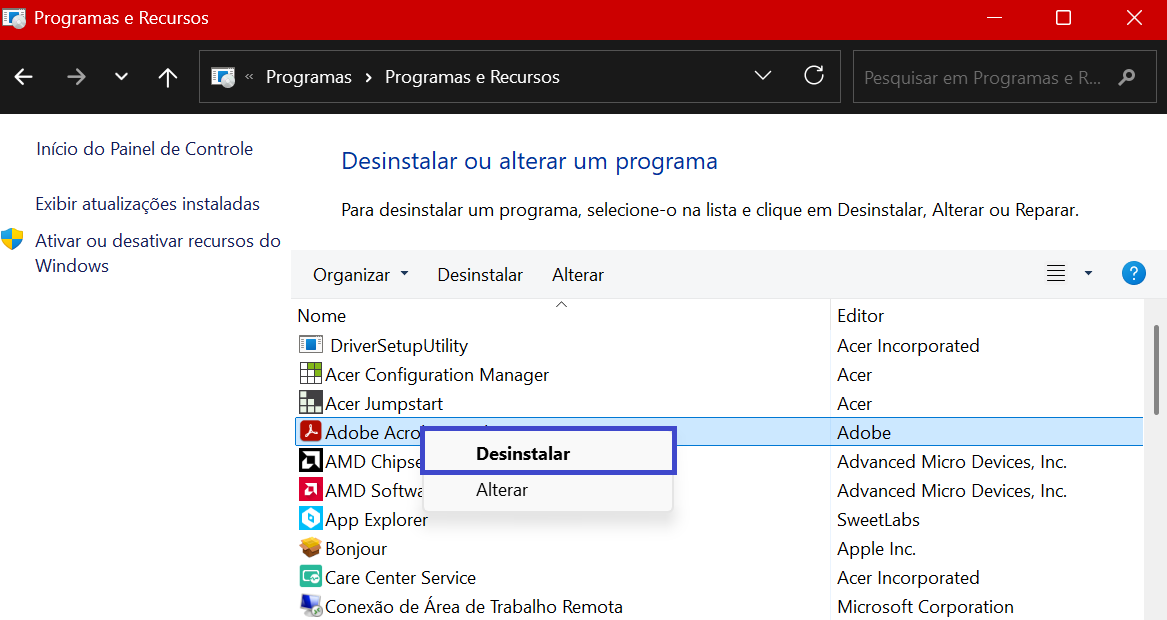The height and width of the screenshot is (620, 1167).
Task: Click Apple Inc. publisher cell
Action: (876, 549)
